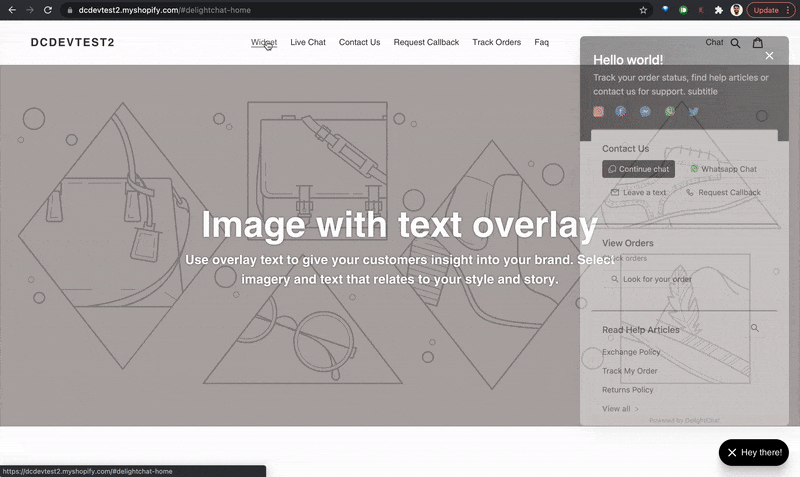
Task: Open the Request Callback nav link
Action: (426, 42)
